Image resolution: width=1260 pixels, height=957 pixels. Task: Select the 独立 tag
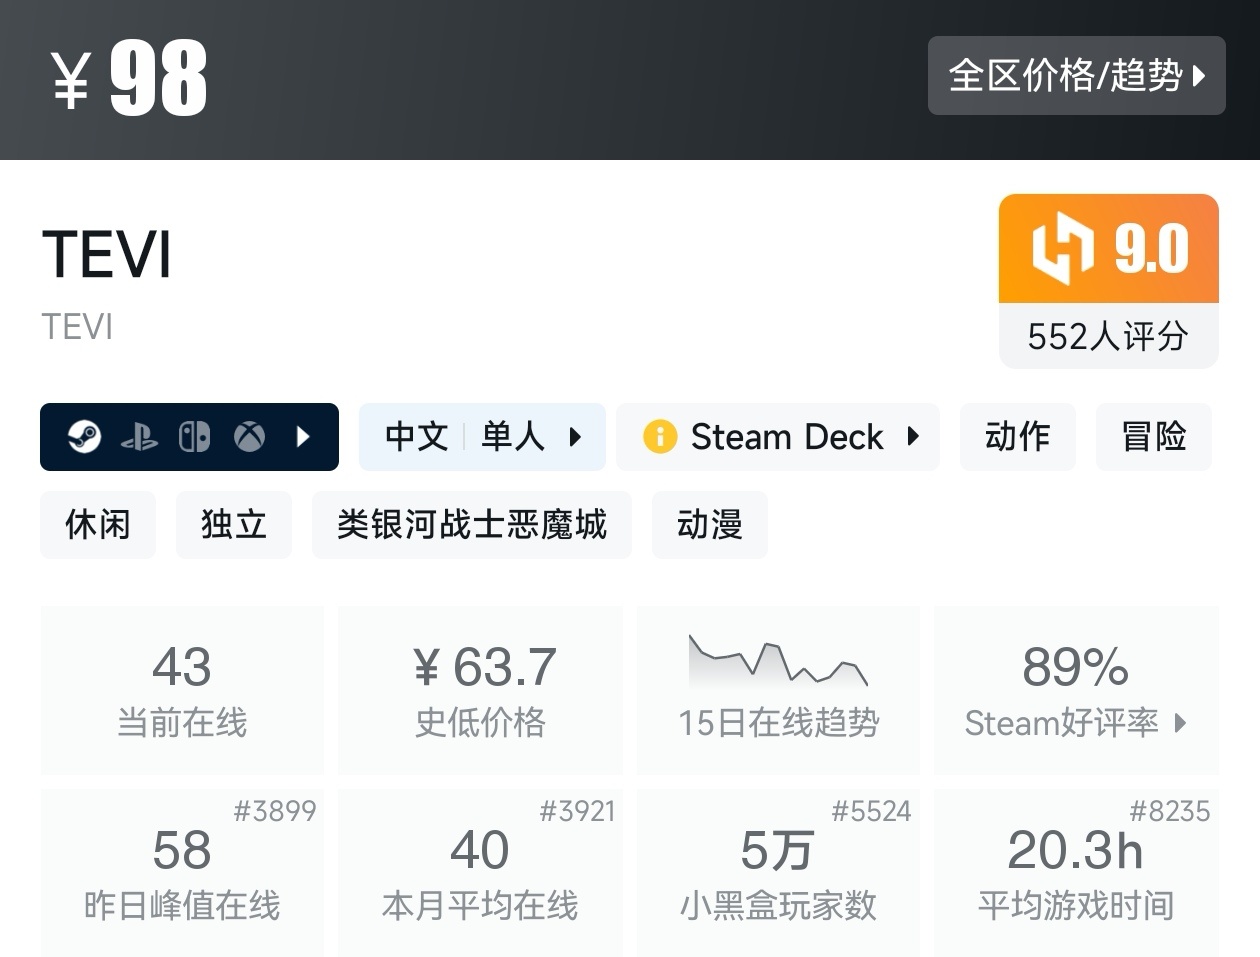(234, 525)
